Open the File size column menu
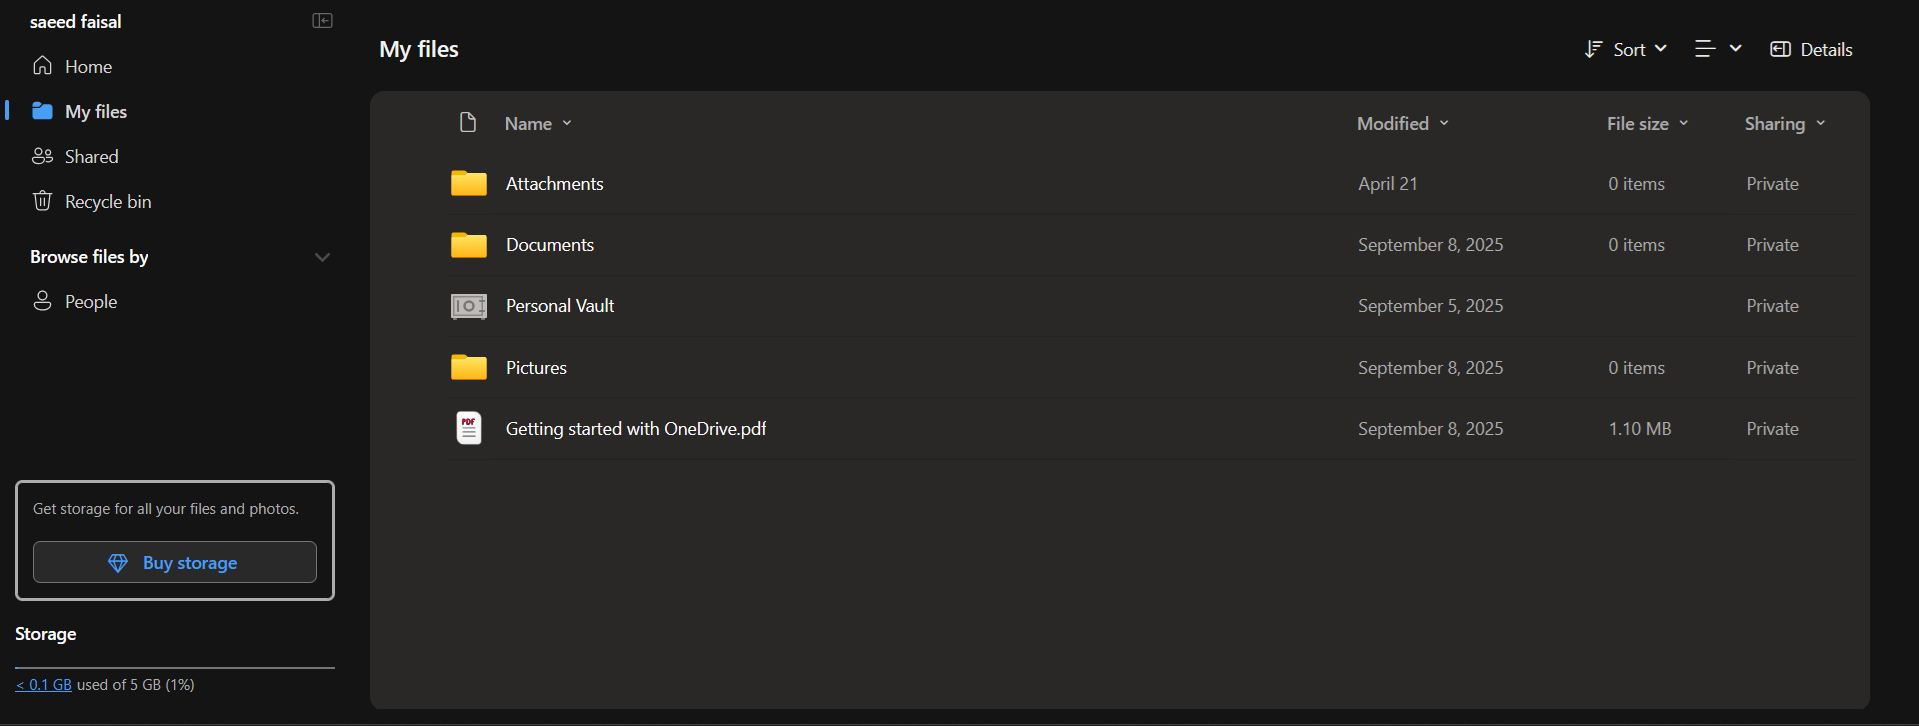The image size is (1919, 726). coord(1647,123)
